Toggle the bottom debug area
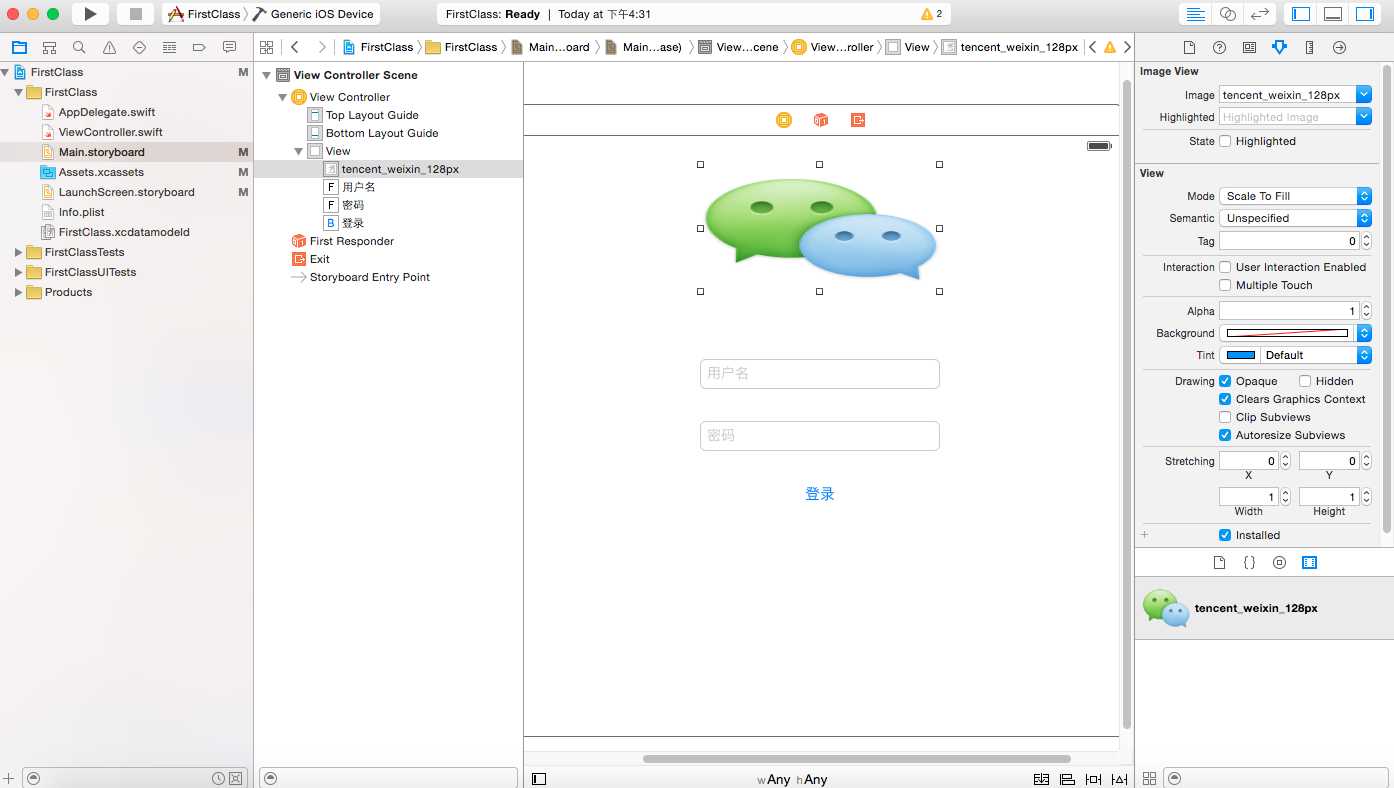This screenshot has width=1394, height=788. [x=1333, y=14]
